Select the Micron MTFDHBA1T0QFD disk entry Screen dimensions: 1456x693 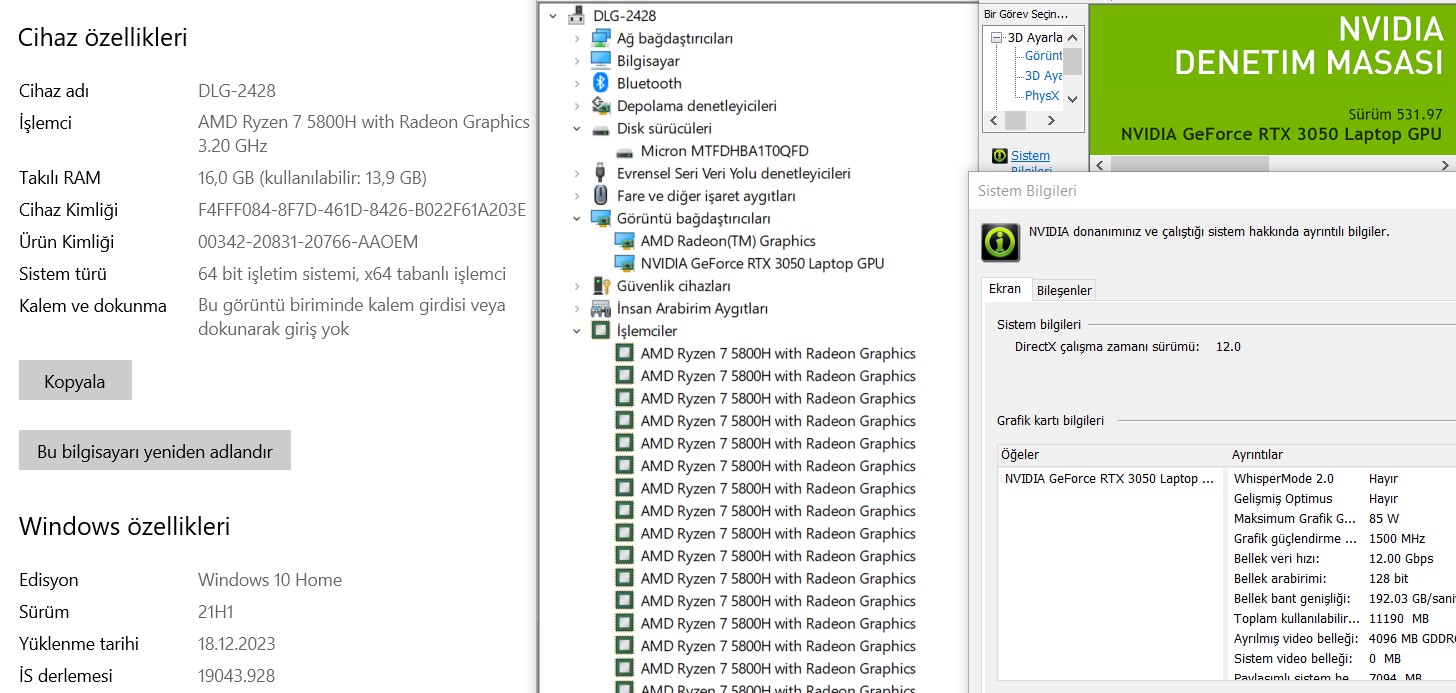point(724,151)
